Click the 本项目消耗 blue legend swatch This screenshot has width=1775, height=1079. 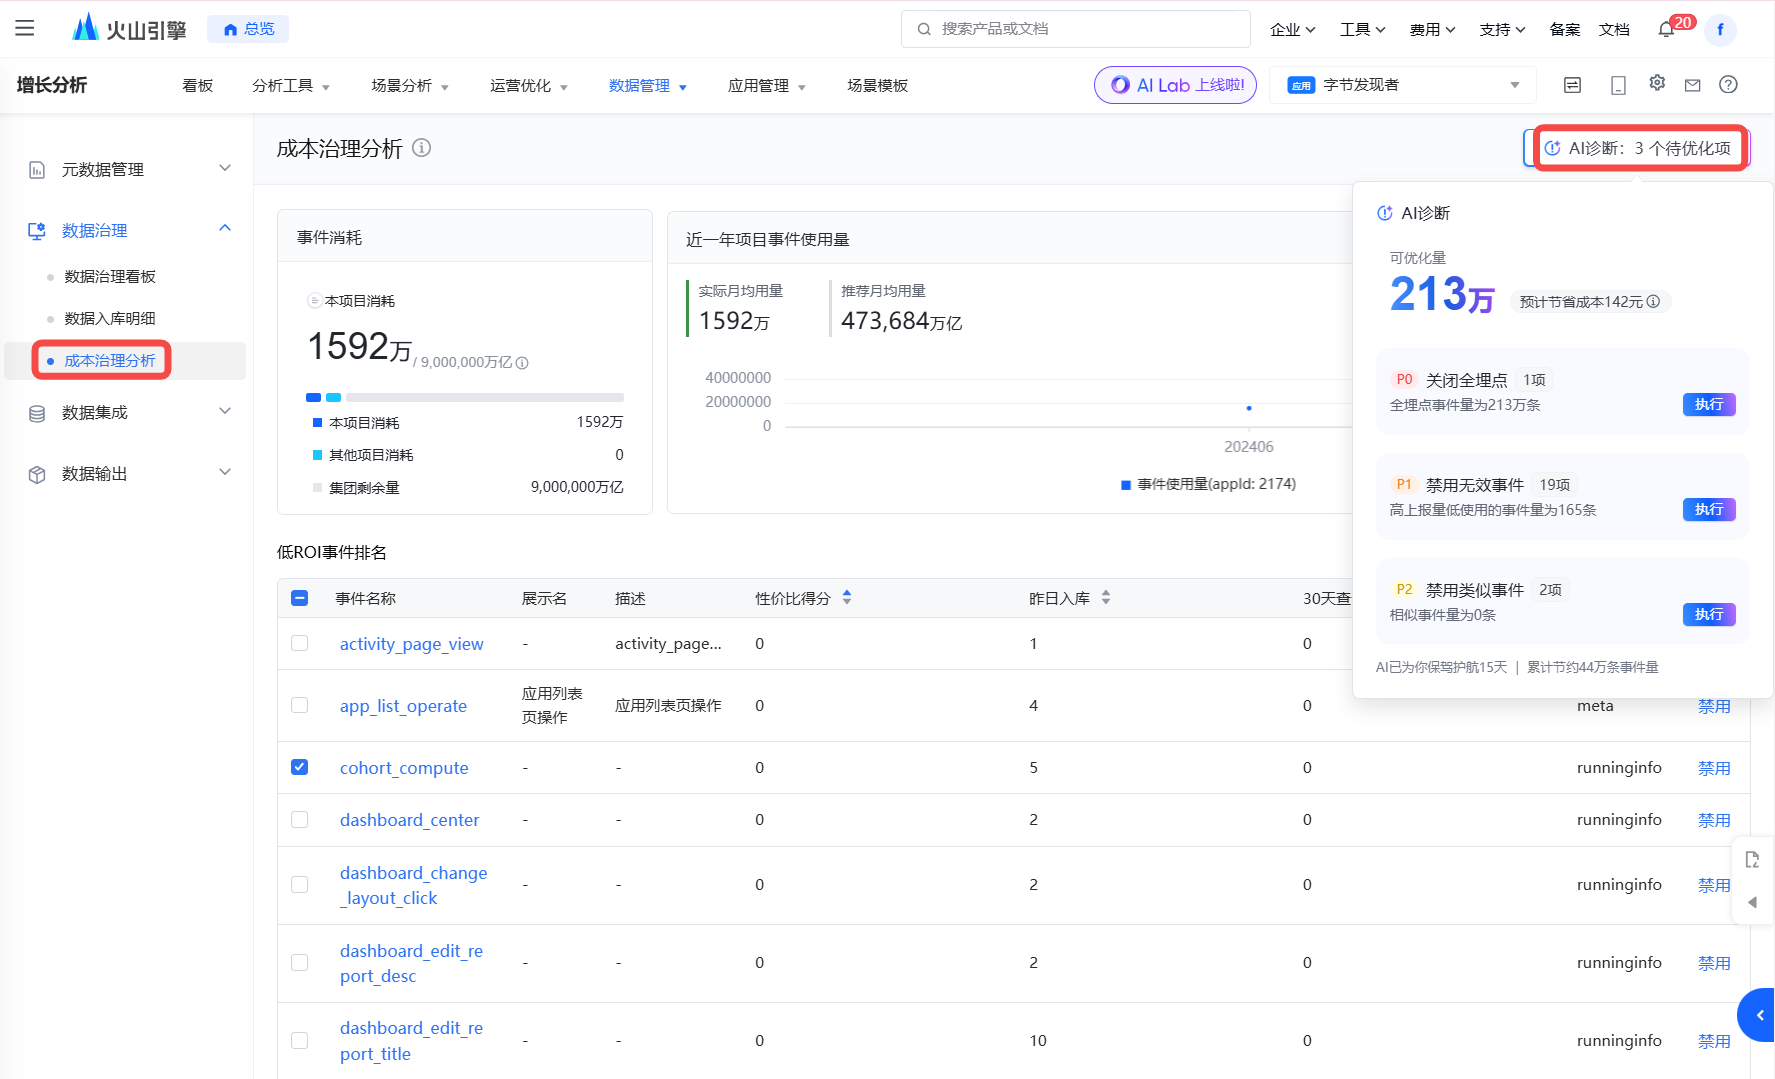tap(317, 423)
